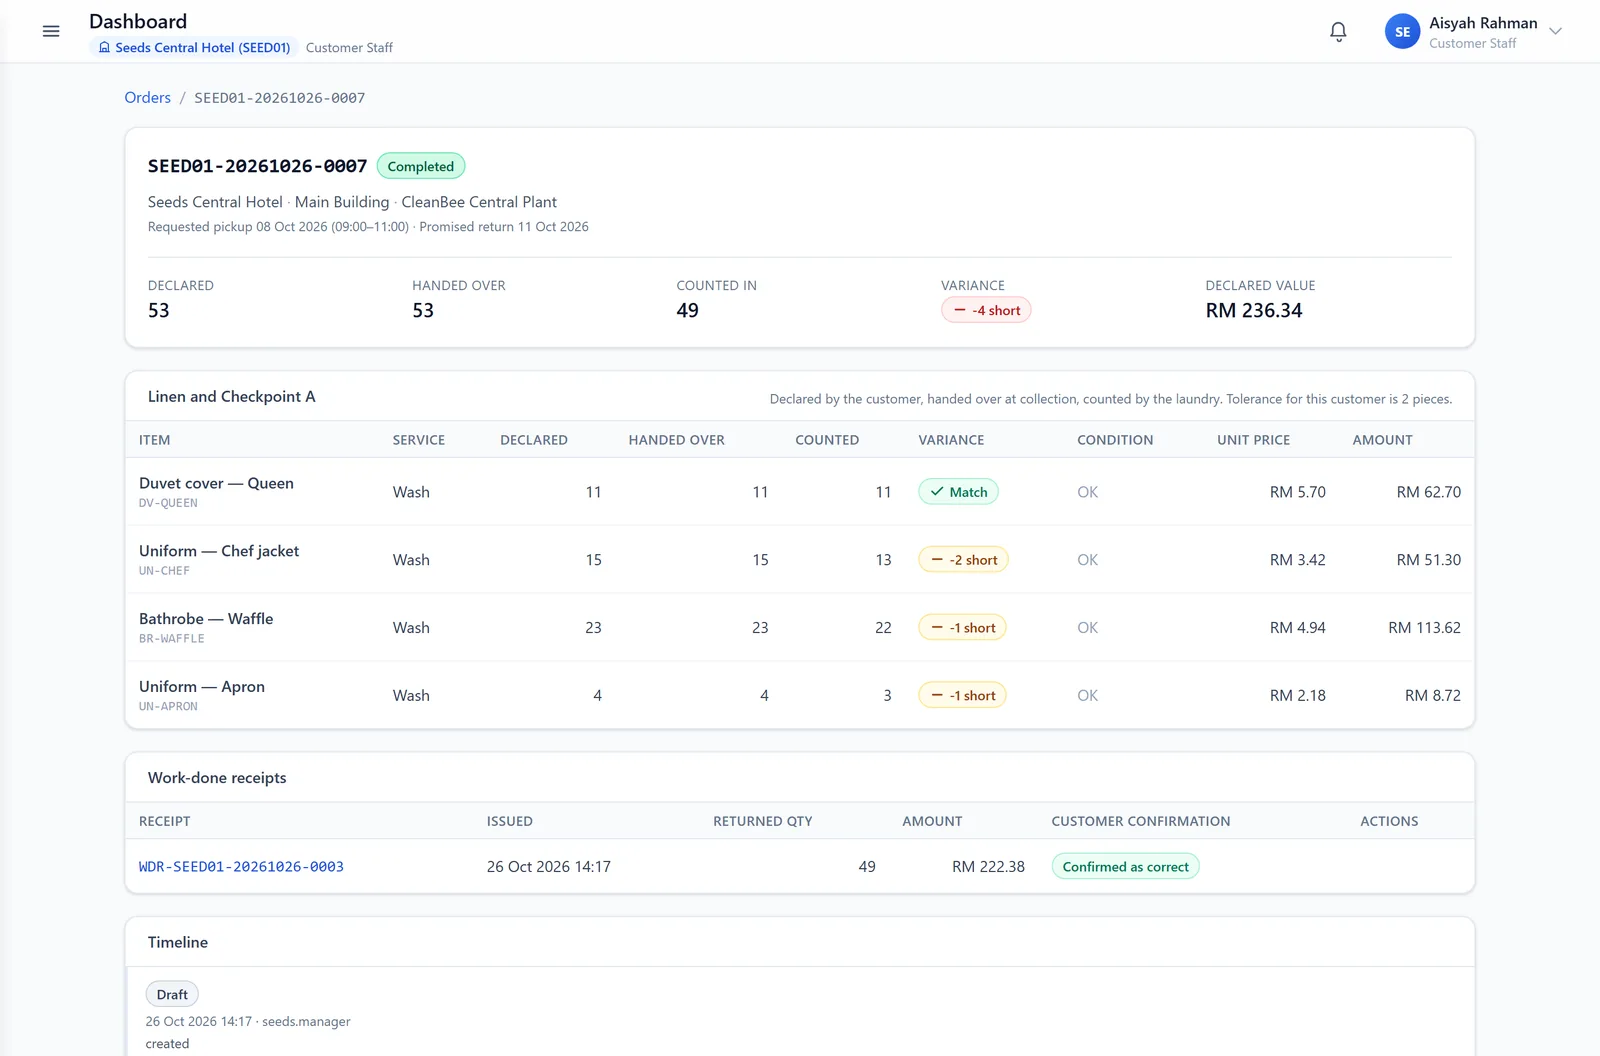1600x1056 pixels.
Task: Click the SE user avatar
Action: [1402, 32]
